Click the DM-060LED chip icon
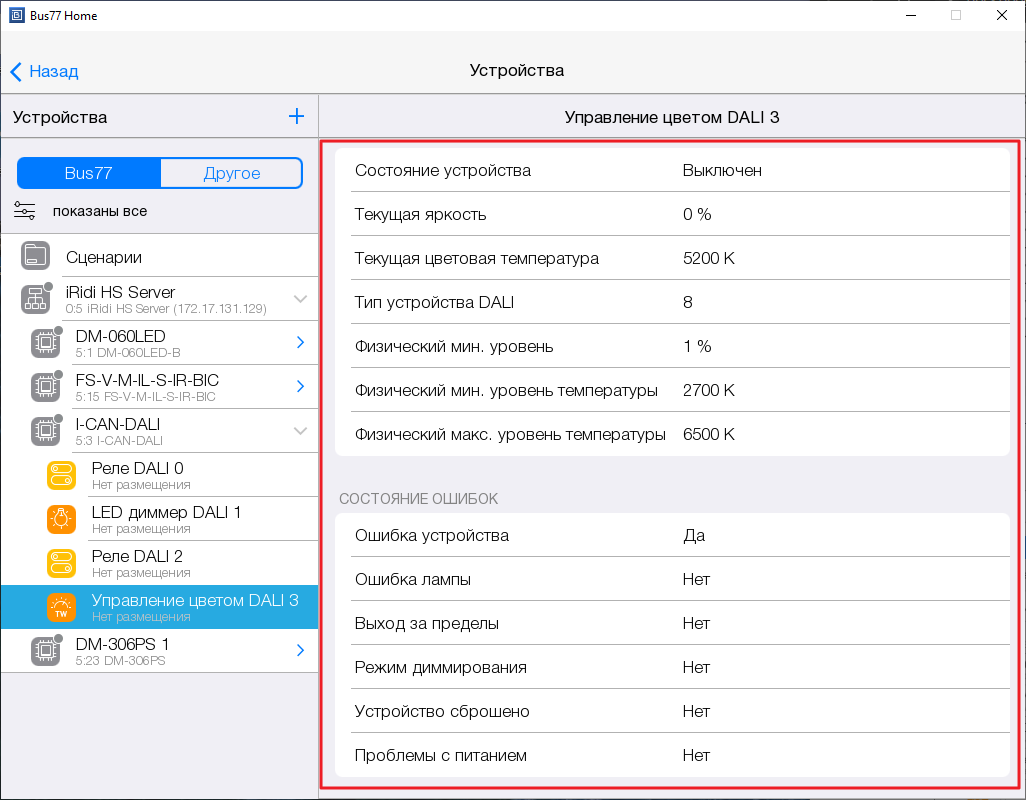Viewport: 1026px width, 800px height. [44, 343]
